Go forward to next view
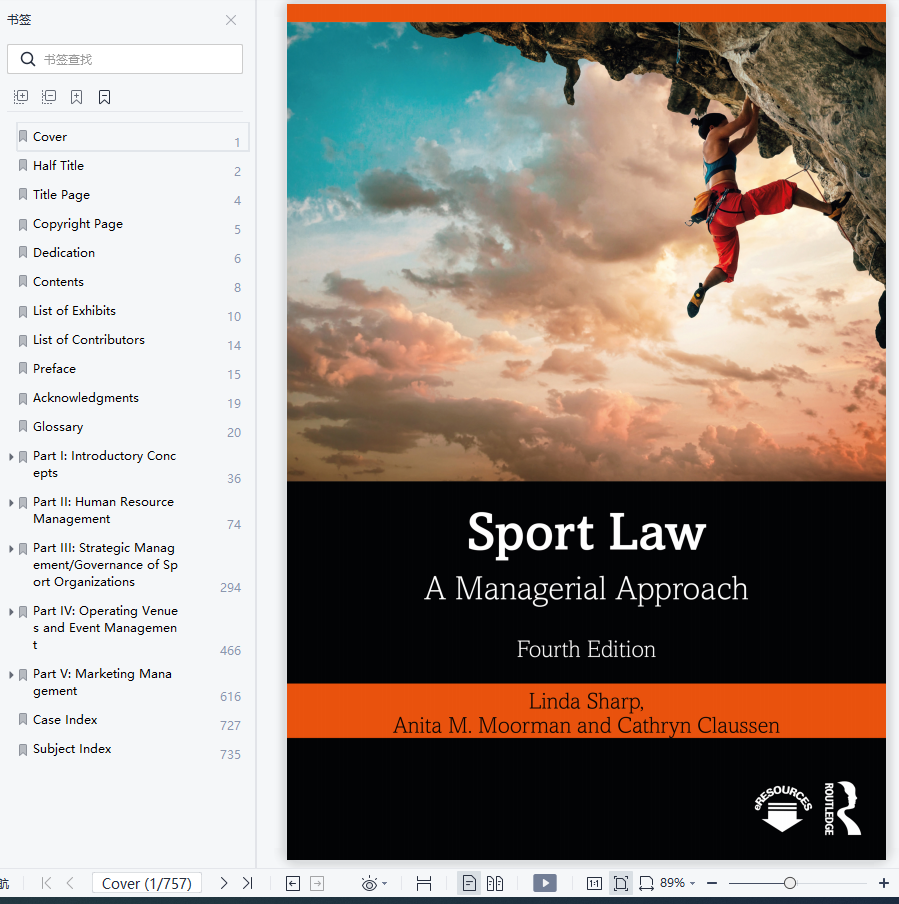The height and width of the screenshot is (904, 899). coord(317,883)
